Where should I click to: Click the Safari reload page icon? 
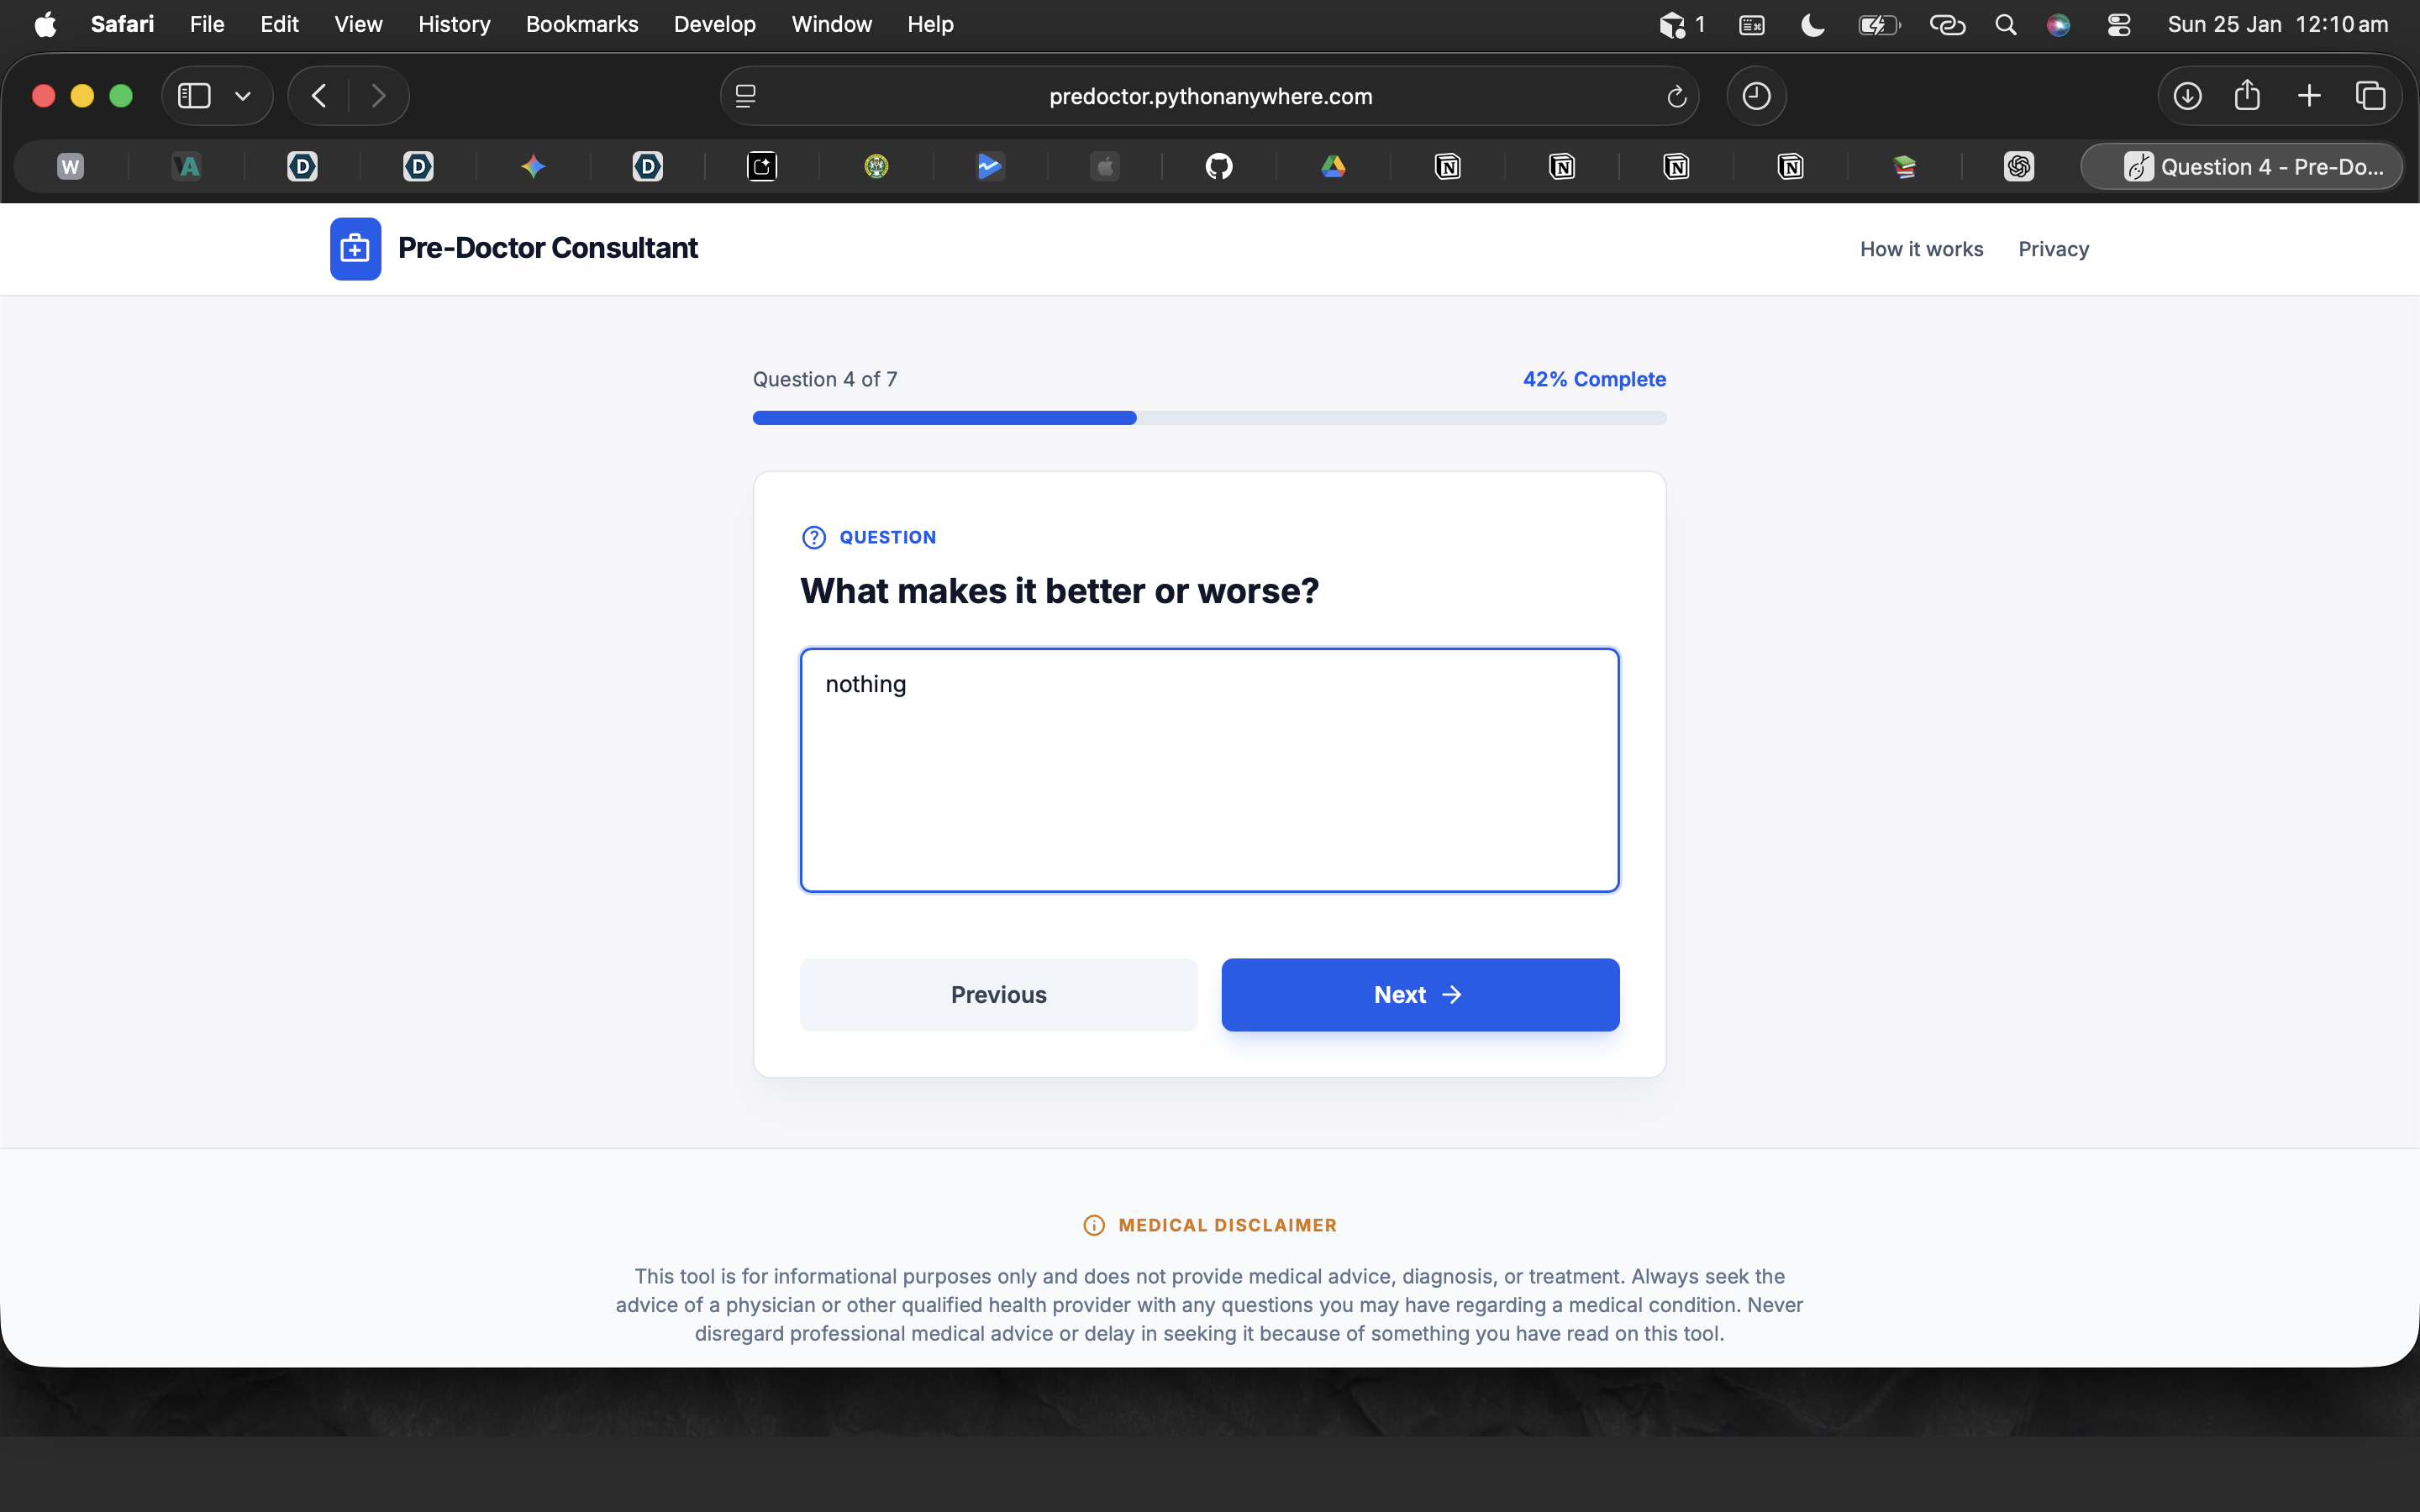click(x=1676, y=96)
